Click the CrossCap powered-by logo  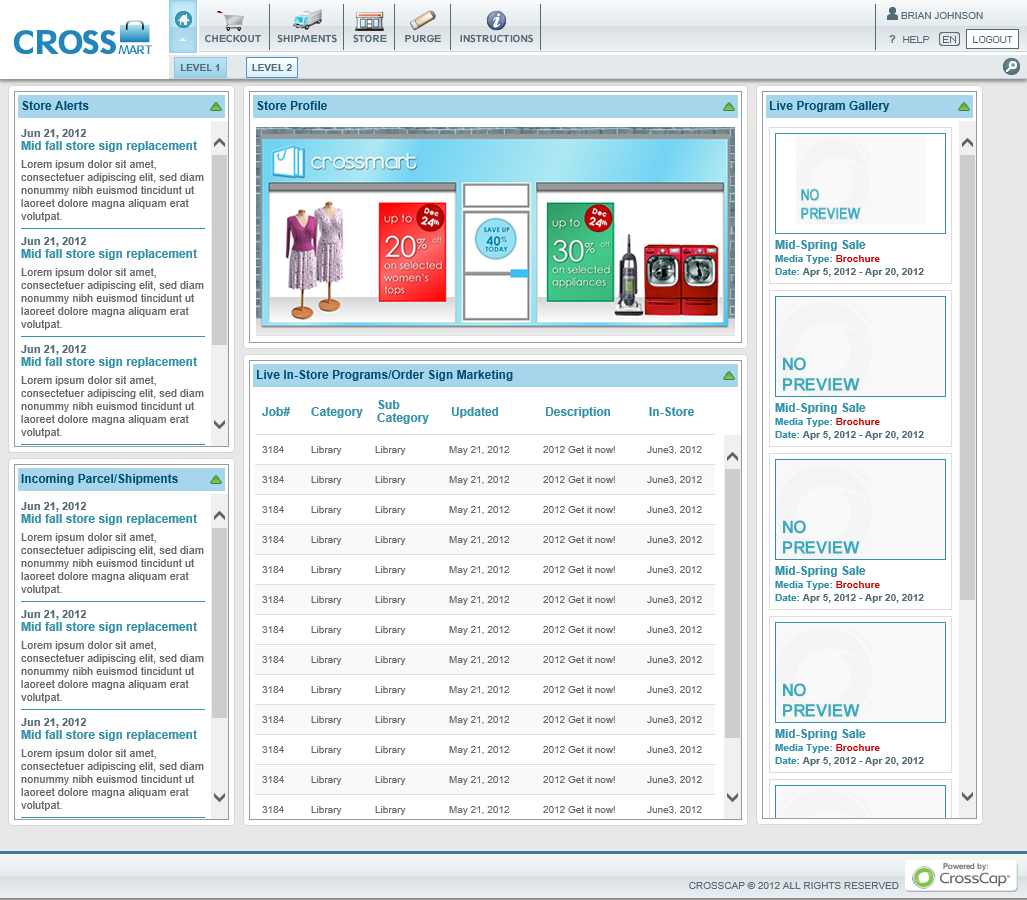pyautogui.click(x=961, y=876)
